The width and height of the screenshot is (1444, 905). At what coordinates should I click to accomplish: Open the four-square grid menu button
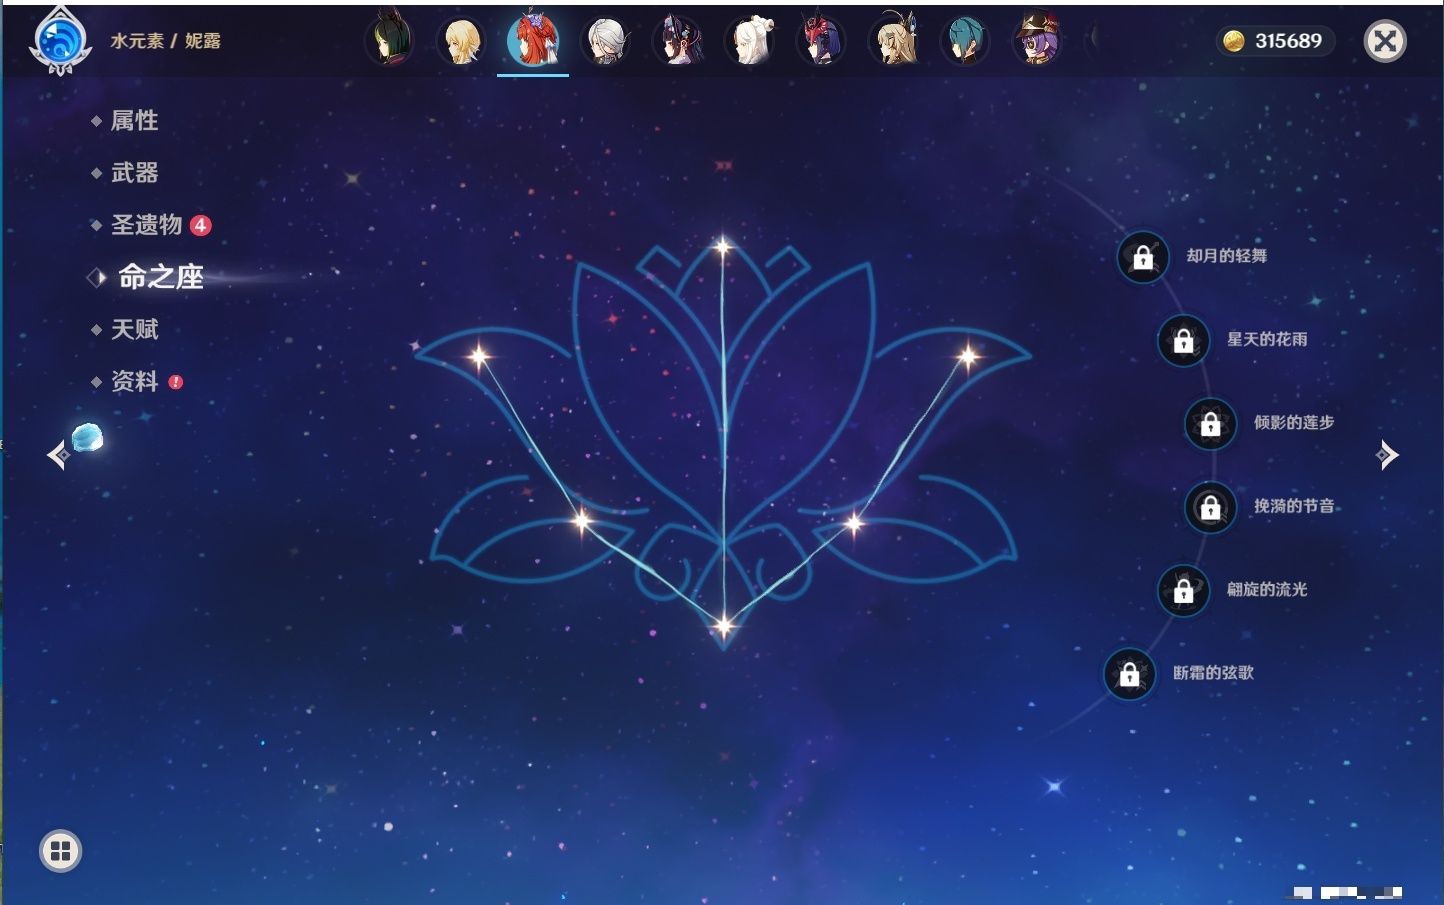(x=60, y=851)
